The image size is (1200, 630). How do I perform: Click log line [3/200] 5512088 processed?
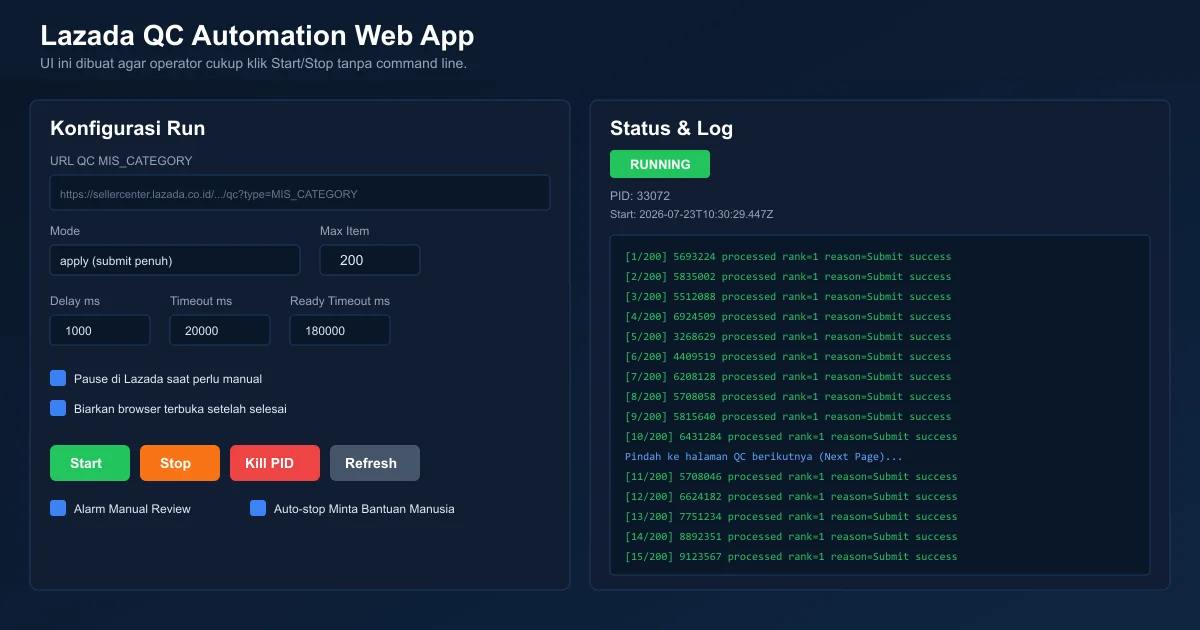[x=788, y=297]
